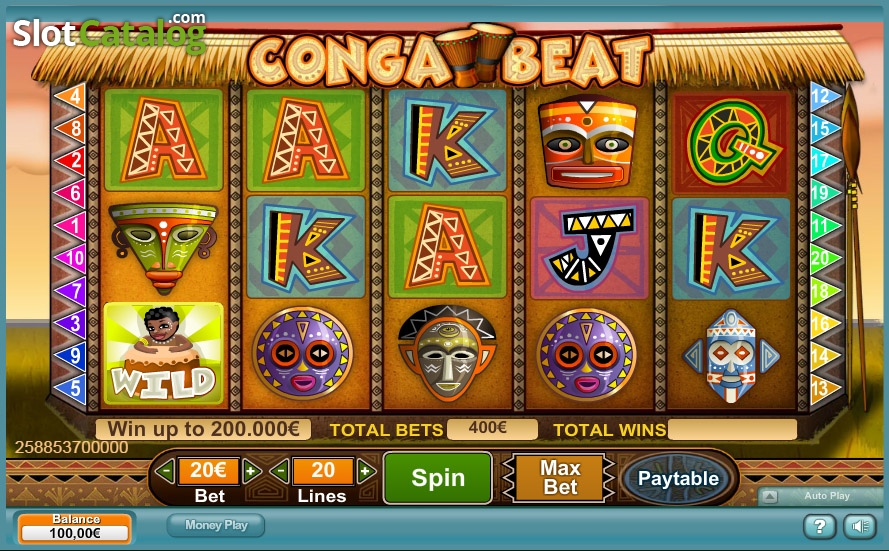
Task: Click the 20€ bet value field
Action: pos(208,471)
